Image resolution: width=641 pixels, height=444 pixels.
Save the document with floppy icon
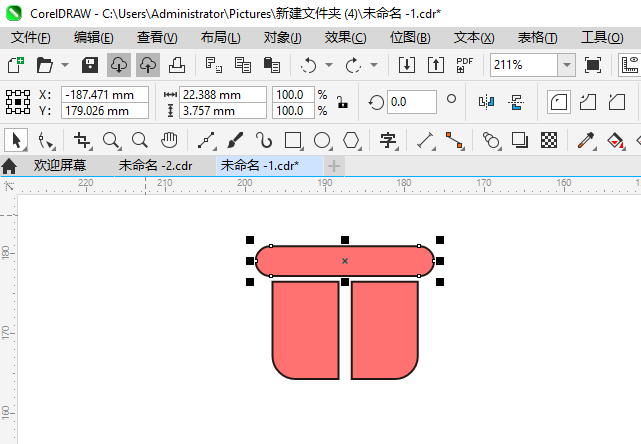coord(90,65)
